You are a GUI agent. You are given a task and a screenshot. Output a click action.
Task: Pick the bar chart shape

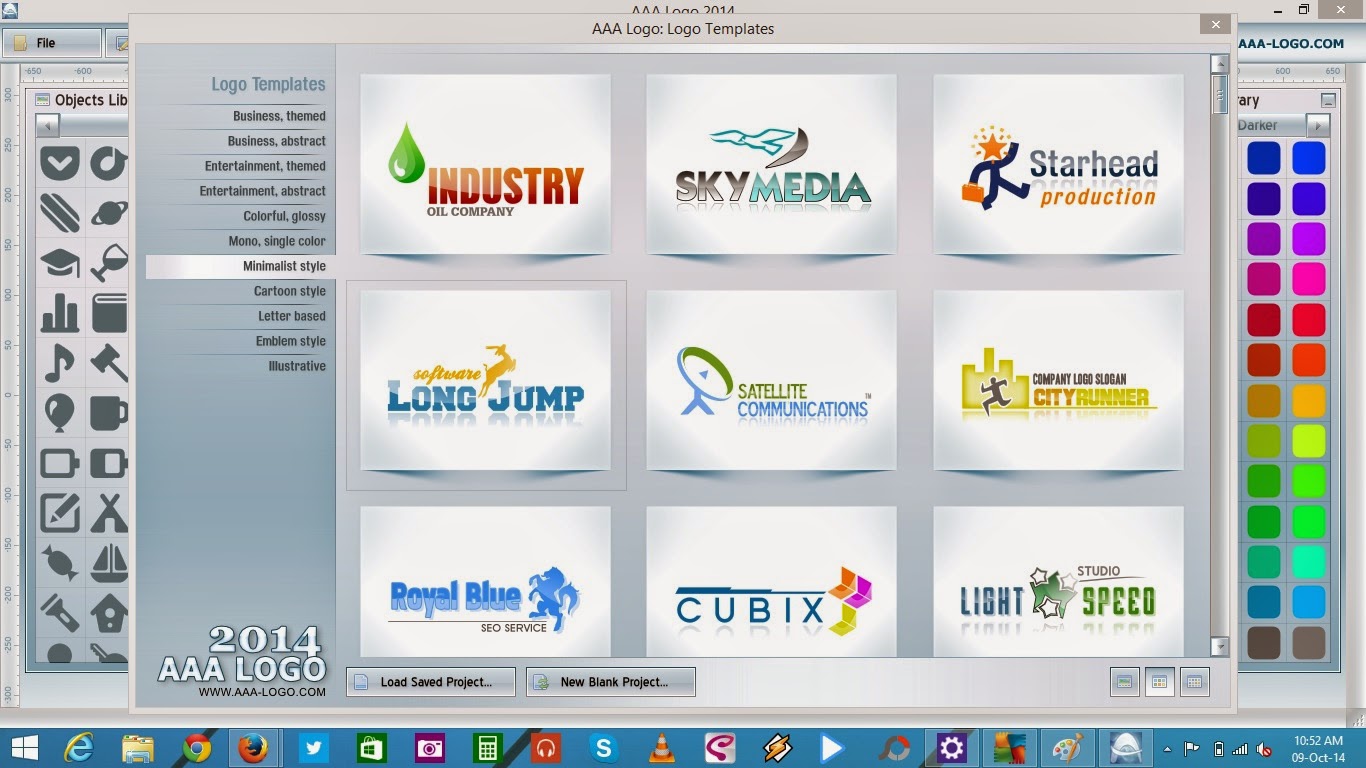point(60,312)
